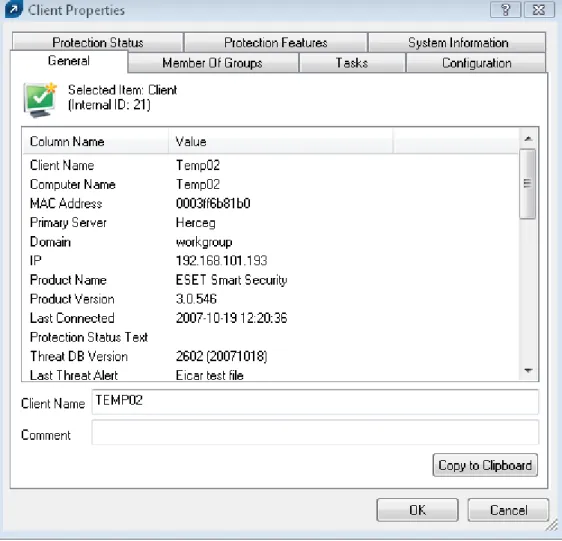
Task: Select the value ESET Smart Security
Action: coord(232,280)
